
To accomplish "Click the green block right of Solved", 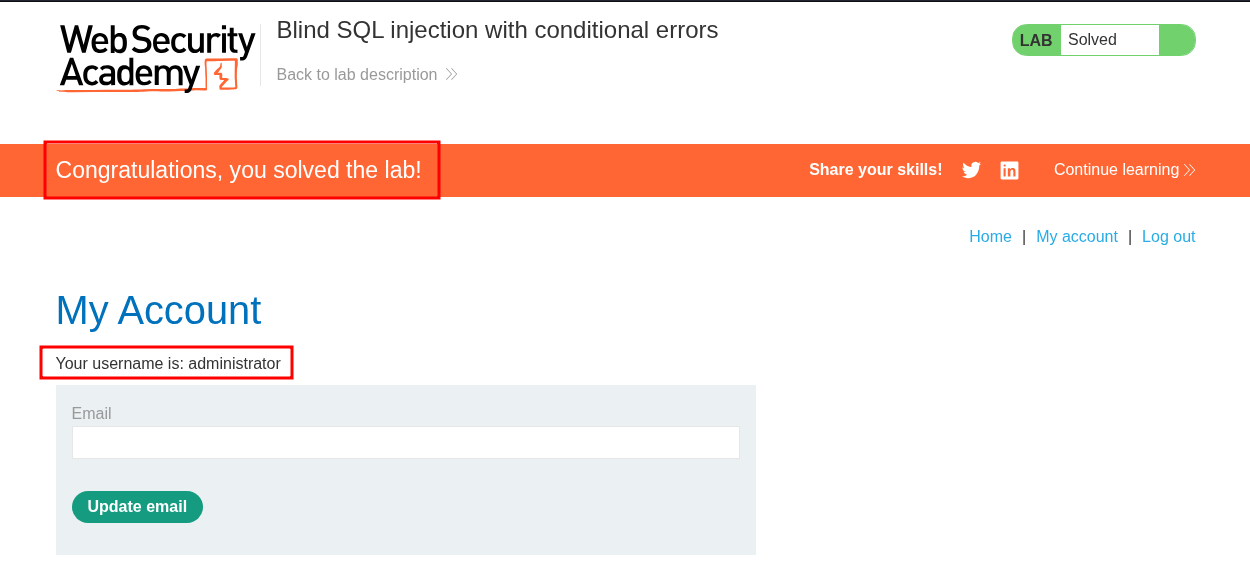I will pos(1176,40).
